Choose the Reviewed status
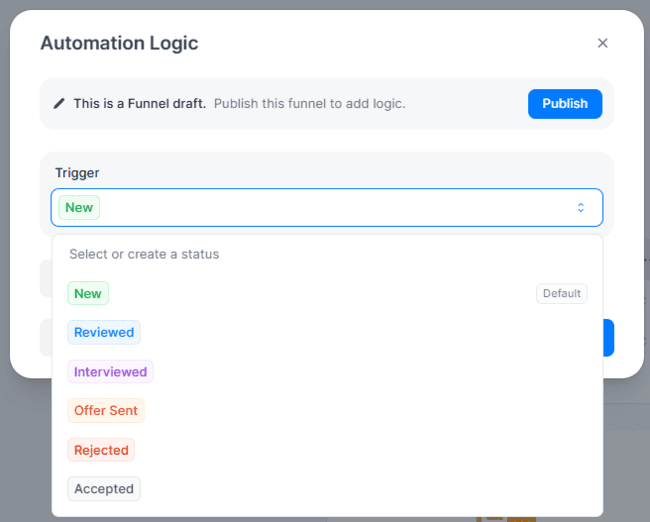Viewport: 650px width, 522px height. click(x=104, y=332)
